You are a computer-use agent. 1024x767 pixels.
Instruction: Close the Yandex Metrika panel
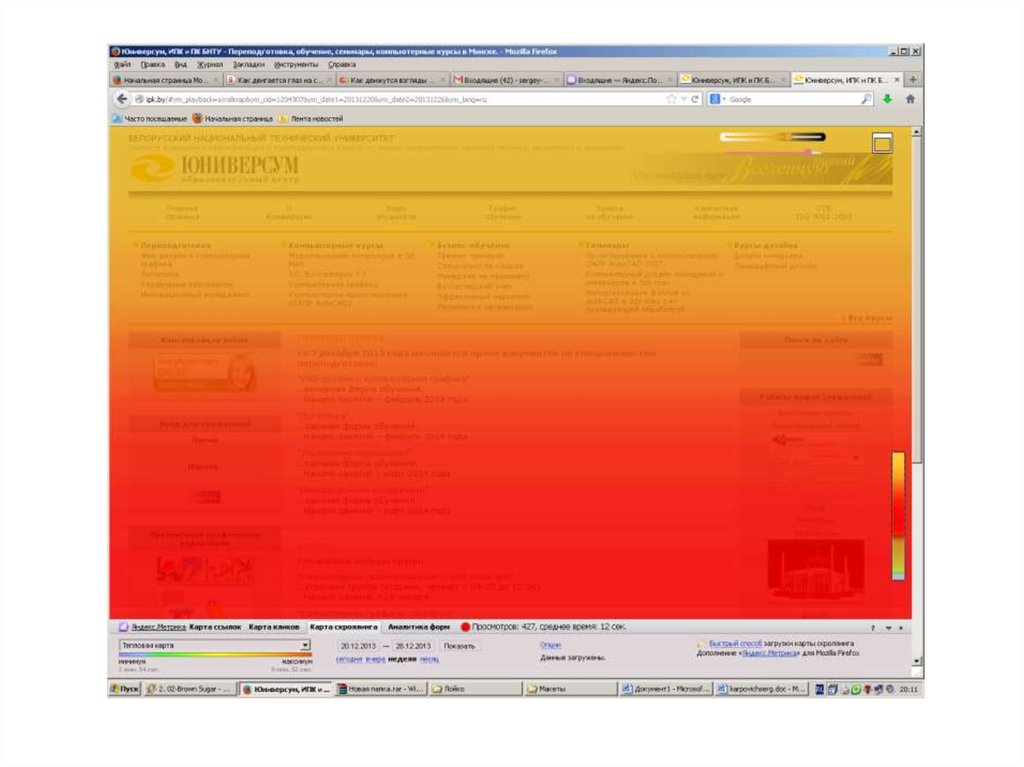901,628
